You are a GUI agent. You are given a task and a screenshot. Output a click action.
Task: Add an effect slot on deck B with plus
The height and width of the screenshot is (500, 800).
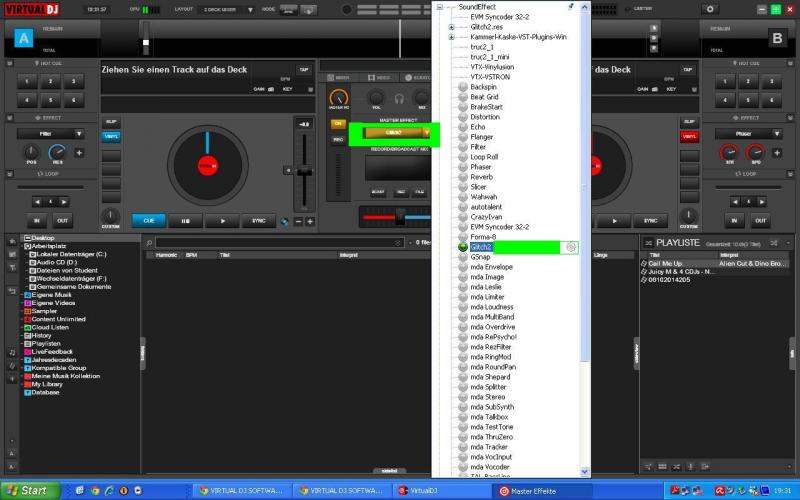(777, 153)
